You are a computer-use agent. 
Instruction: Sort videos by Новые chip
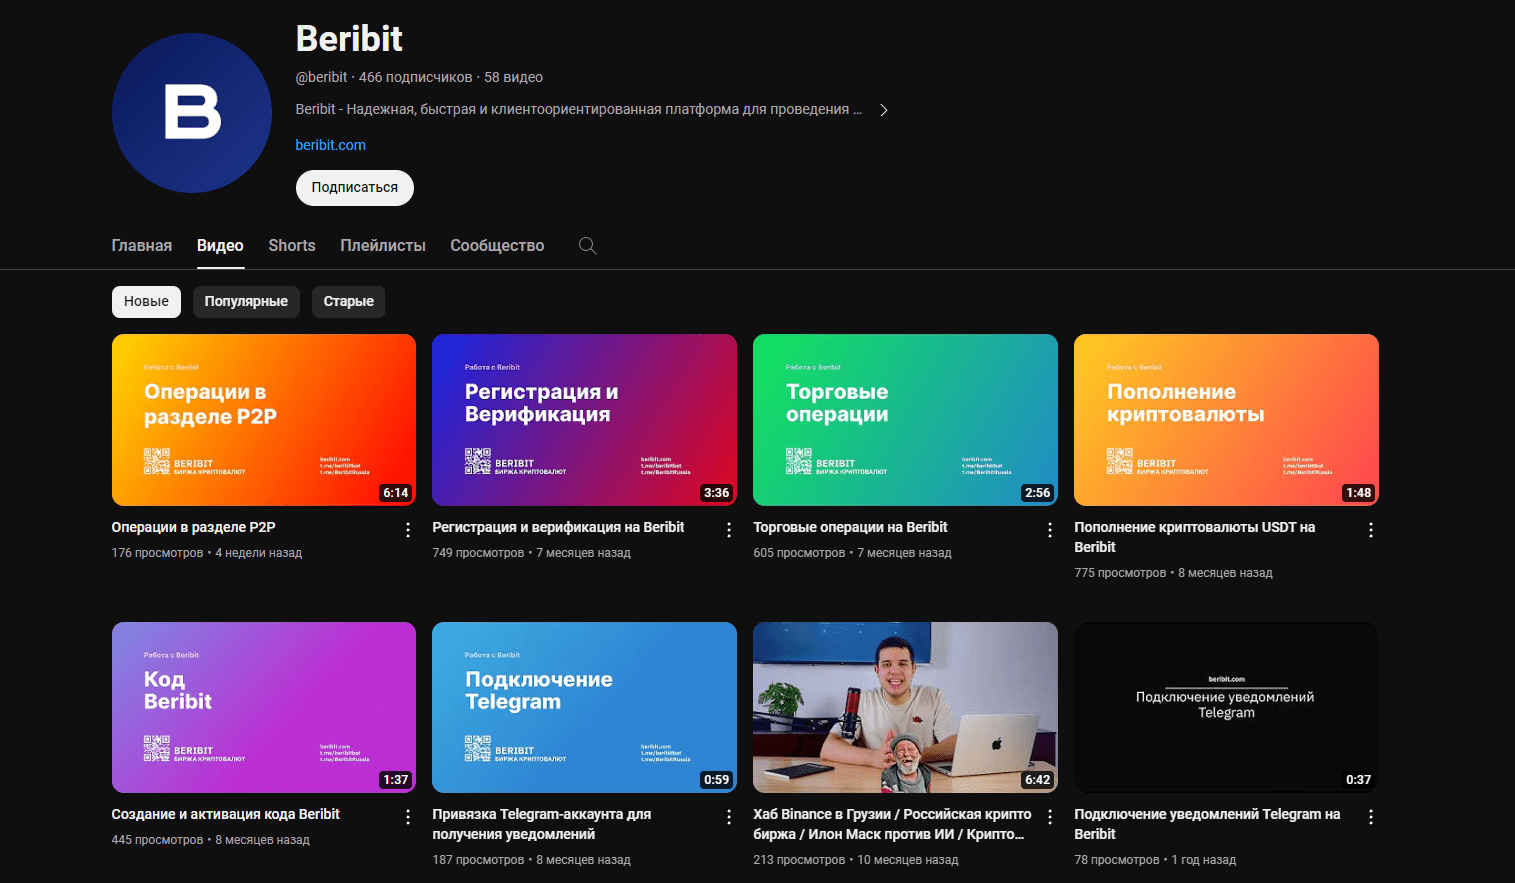point(146,302)
